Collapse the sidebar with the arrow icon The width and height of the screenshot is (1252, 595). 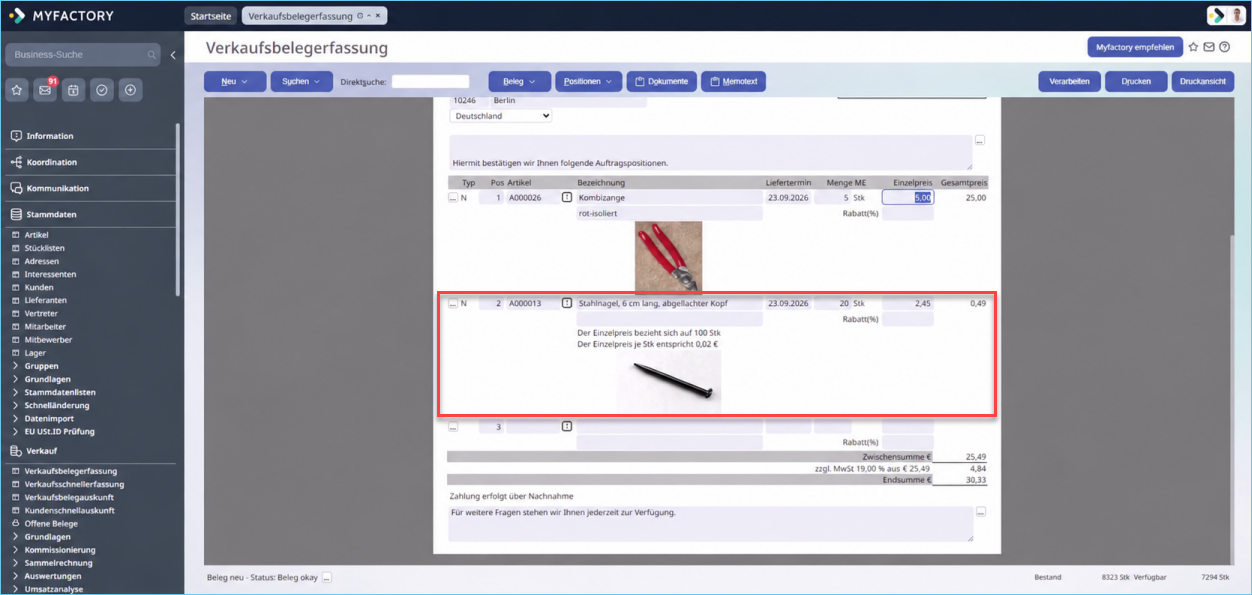173,55
